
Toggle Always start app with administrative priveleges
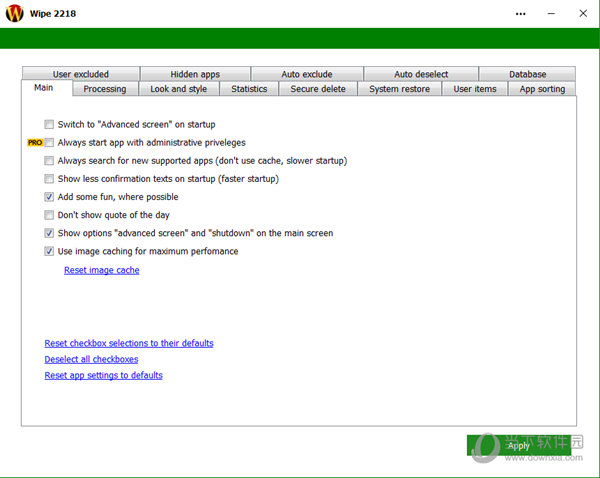49,142
